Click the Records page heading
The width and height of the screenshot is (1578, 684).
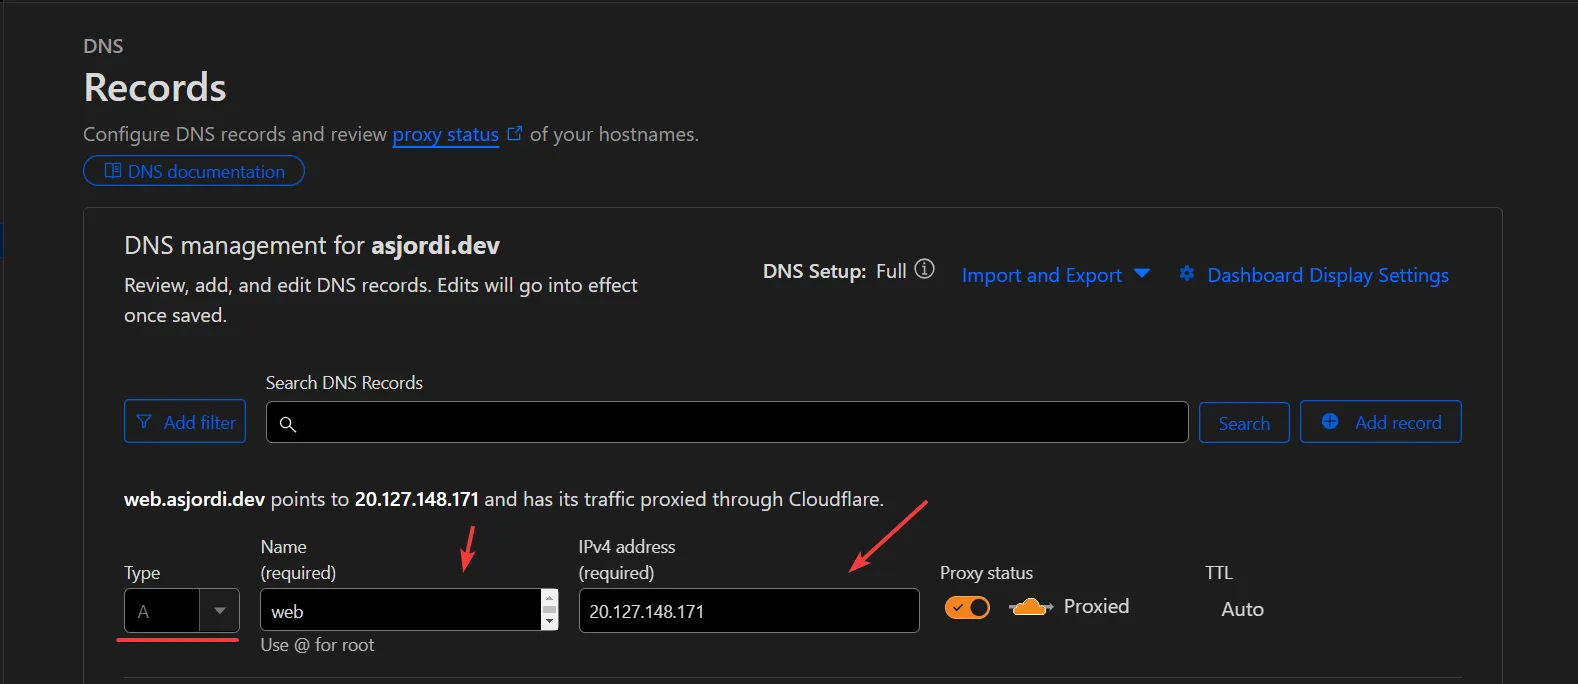[155, 88]
